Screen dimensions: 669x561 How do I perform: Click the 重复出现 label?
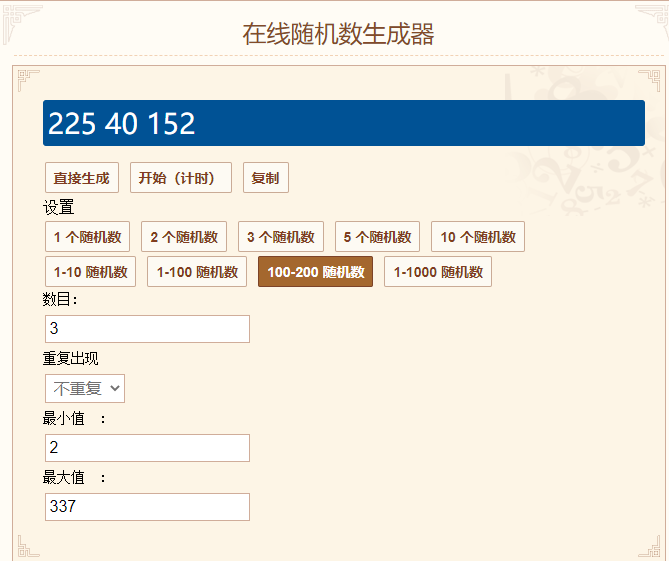70,358
